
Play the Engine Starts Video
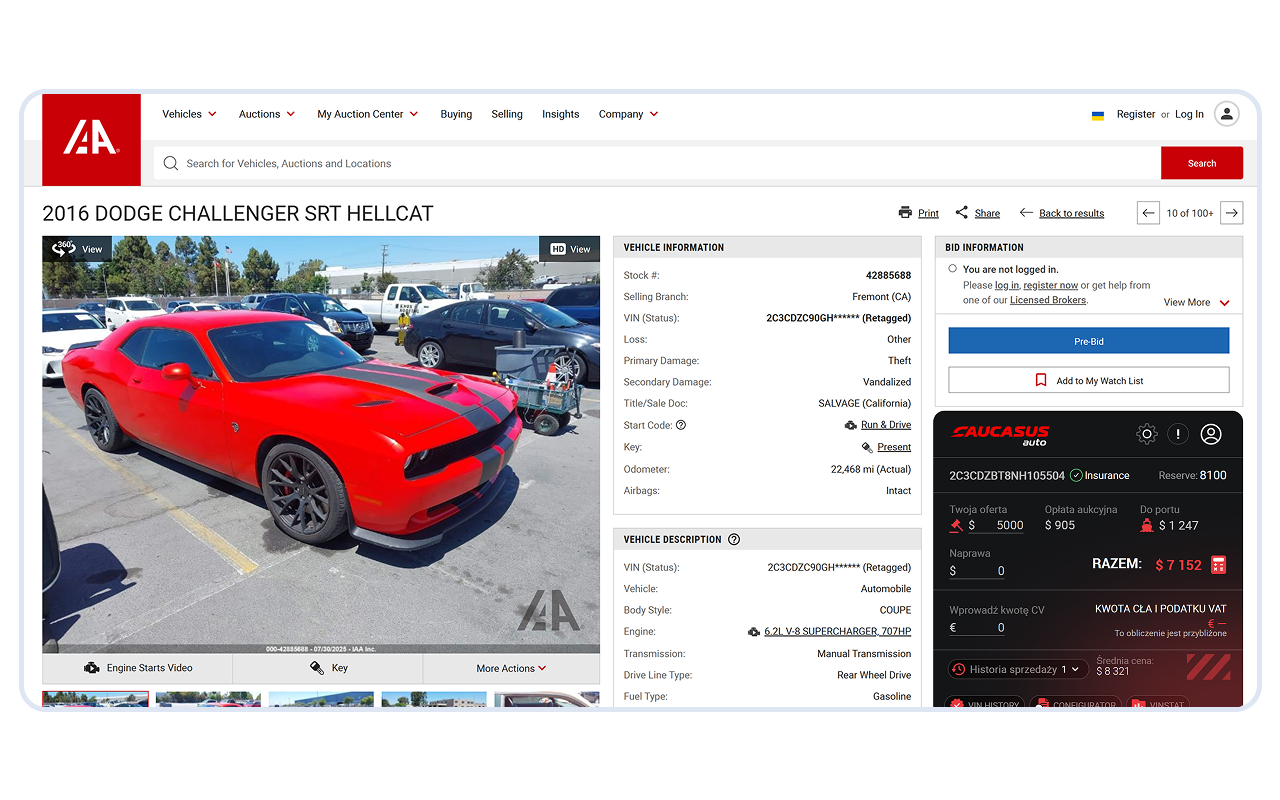coord(137,668)
